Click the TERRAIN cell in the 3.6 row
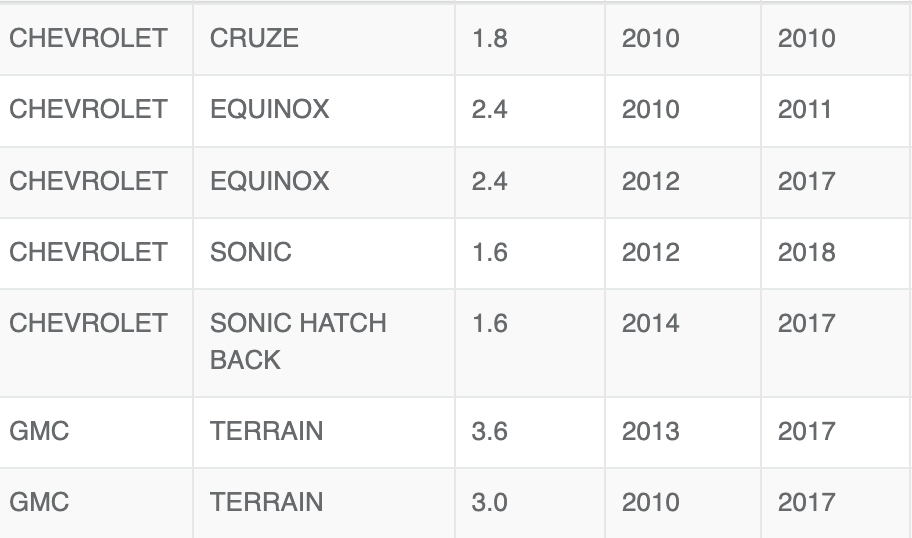The height and width of the screenshot is (538, 912). coord(323,432)
